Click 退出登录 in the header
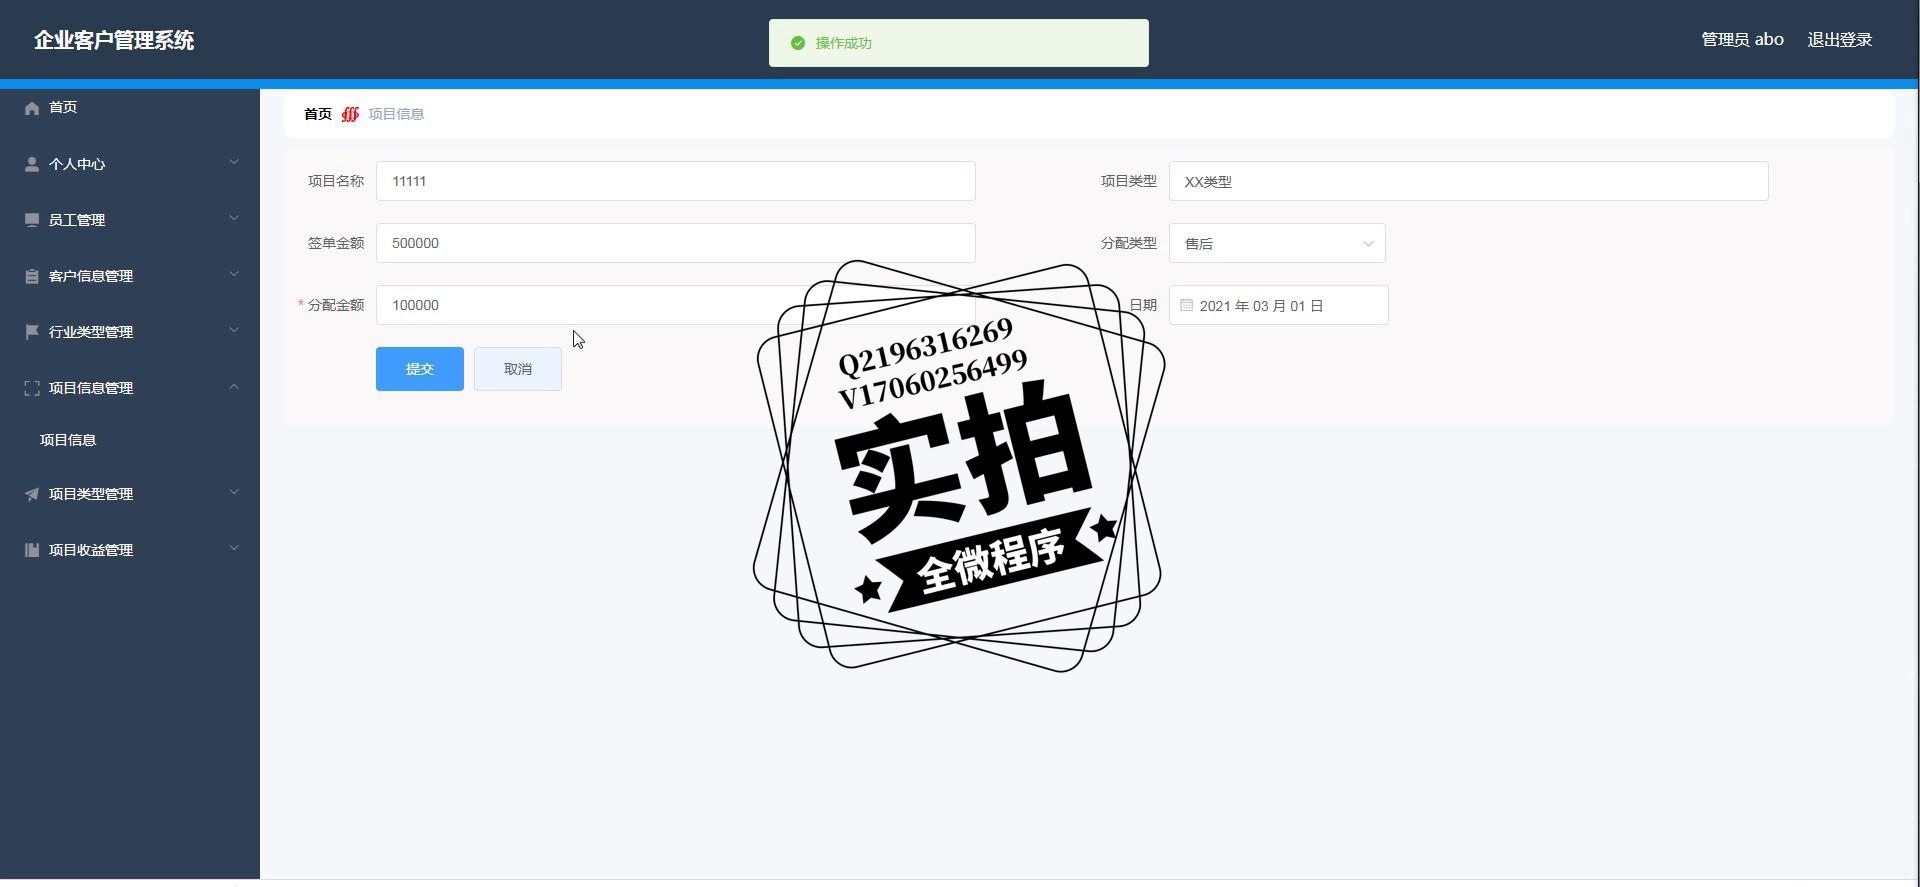The width and height of the screenshot is (1920, 887). point(1840,40)
